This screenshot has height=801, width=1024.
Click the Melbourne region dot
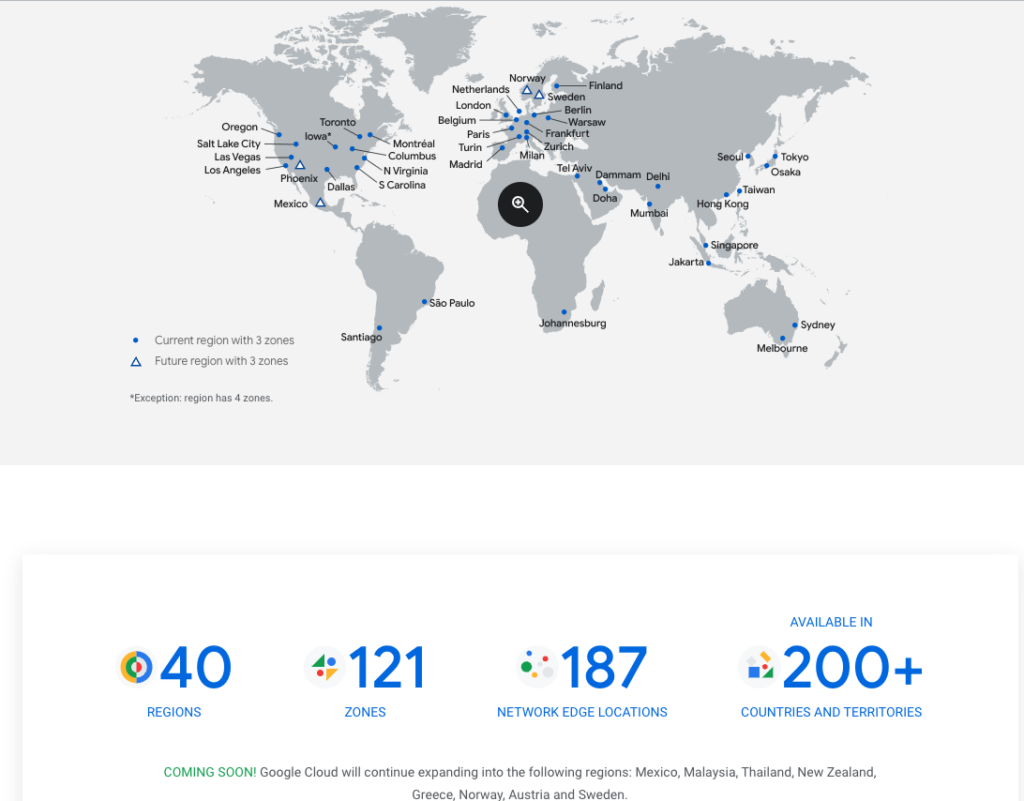(x=782, y=338)
